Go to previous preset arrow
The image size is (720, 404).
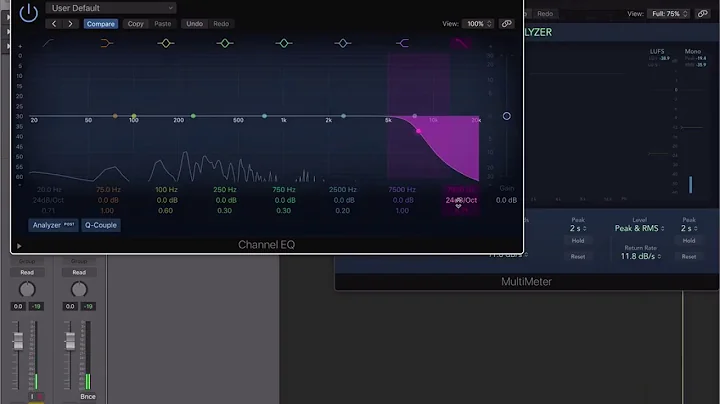(x=54, y=24)
